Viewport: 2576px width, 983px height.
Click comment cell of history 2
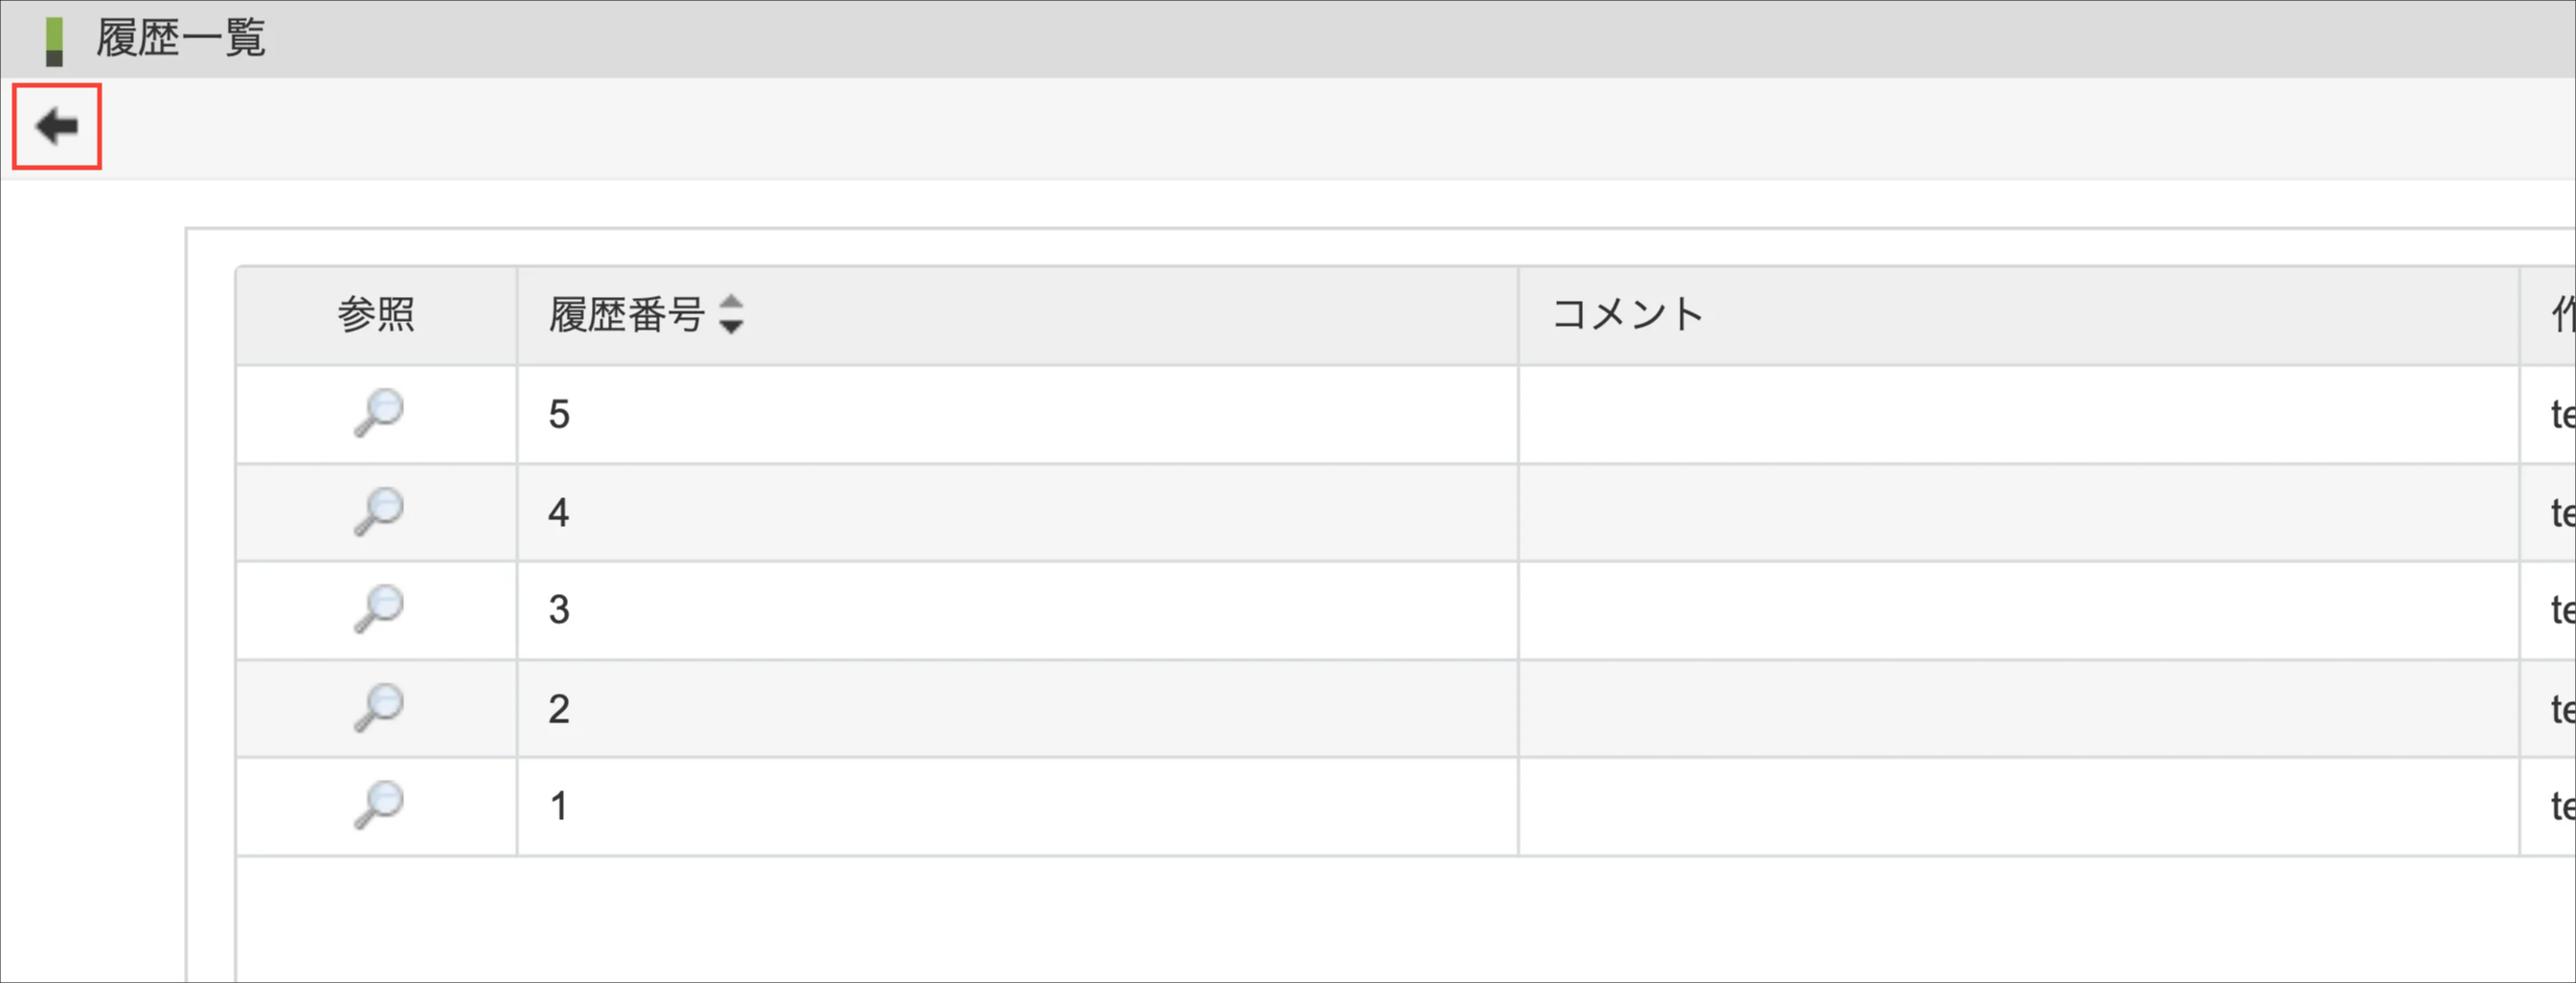pos(2017,708)
